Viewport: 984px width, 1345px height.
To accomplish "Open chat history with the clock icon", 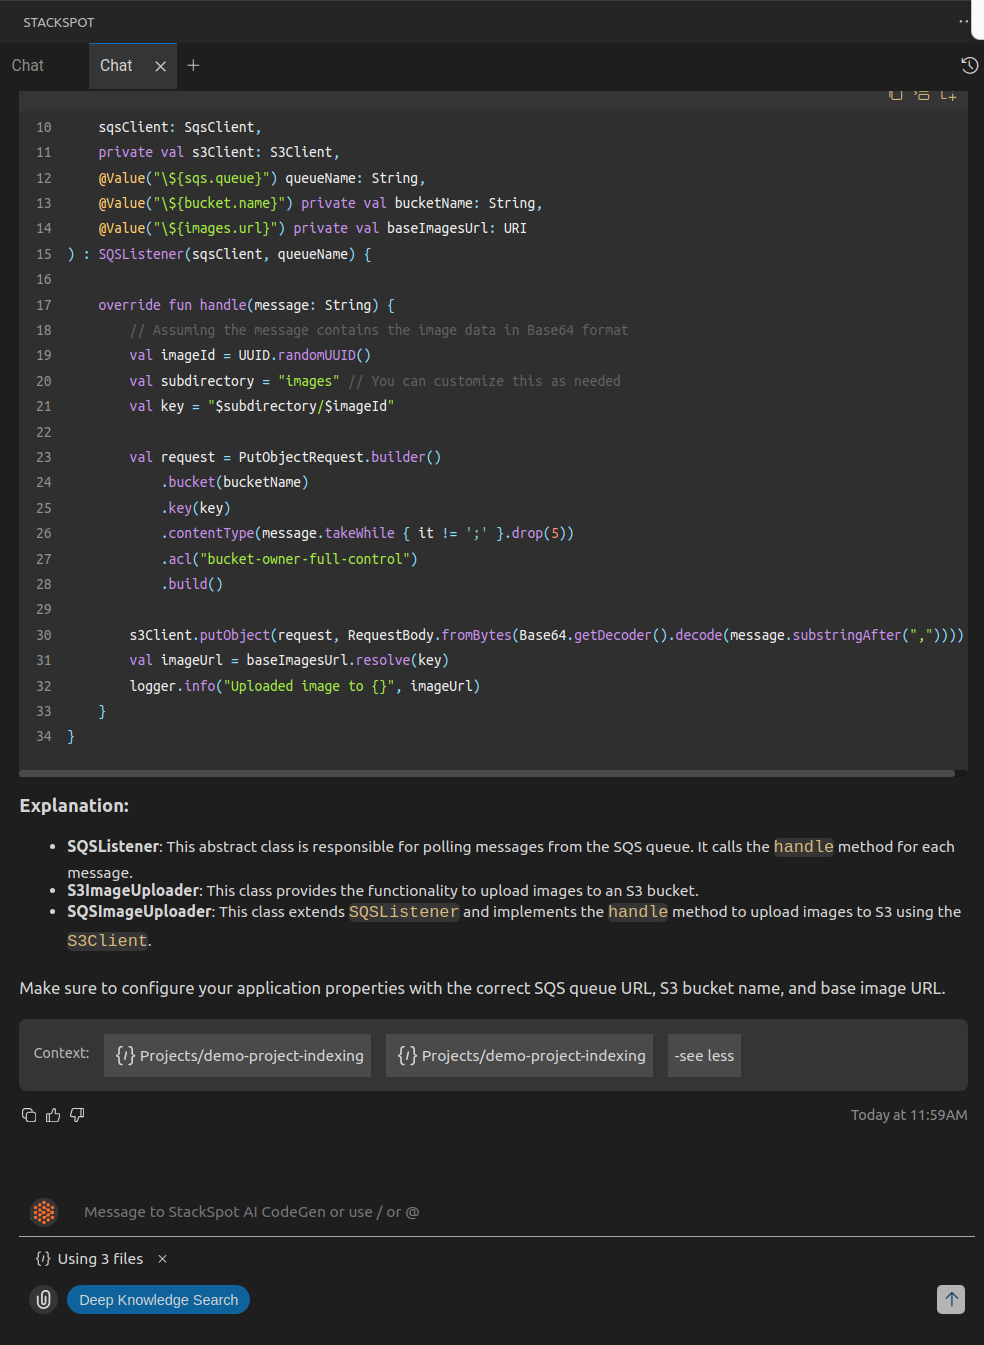I will (x=969, y=66).
